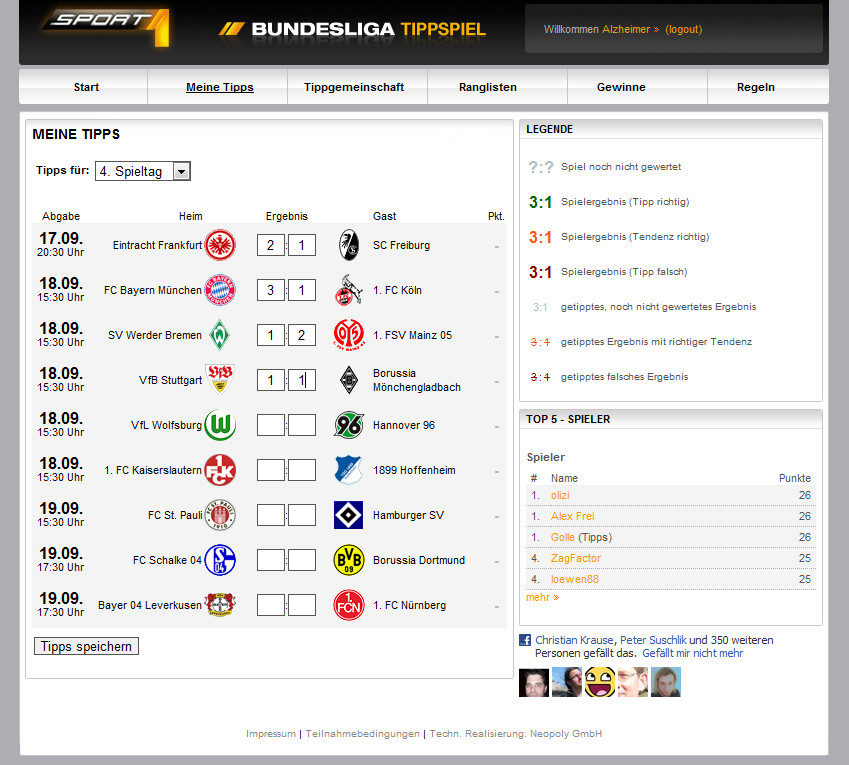
Task: Click the SV Werder Bremen club crest
Action: tap(220, 335)
